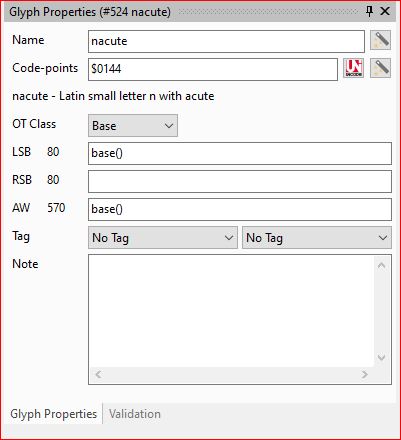Open the Unicode character picker icon
This screenshot has height=440, width=401.
pyautogui.click(x=354, y=68)
